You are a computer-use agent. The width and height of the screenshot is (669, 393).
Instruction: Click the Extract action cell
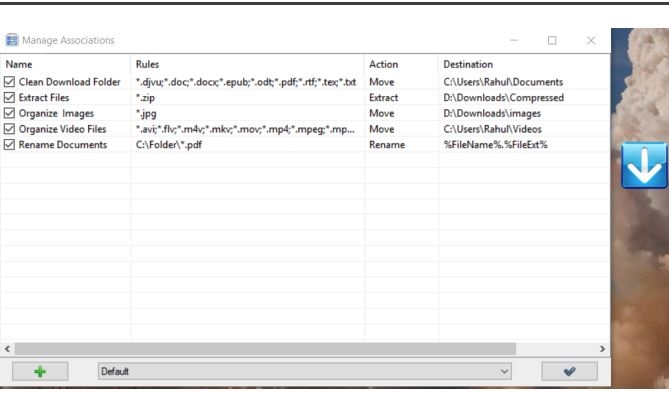[x=384, y=98]
